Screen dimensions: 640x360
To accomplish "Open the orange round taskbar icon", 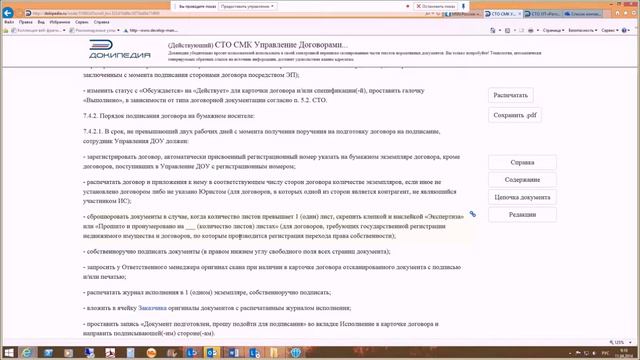I will [151, 353].
